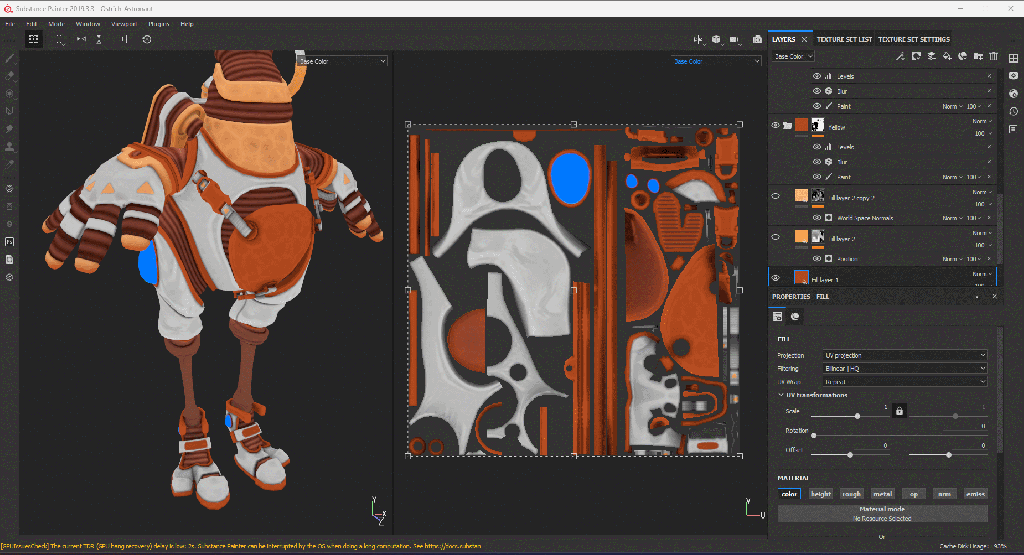Hide the topmost Levels effect

coord(817,76)
